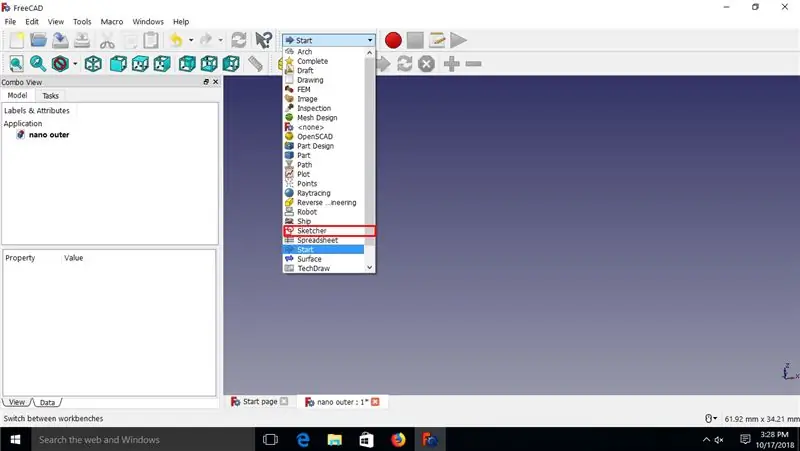Switch to the Tasks tab

pyautogui.click(x=51, y=95)
